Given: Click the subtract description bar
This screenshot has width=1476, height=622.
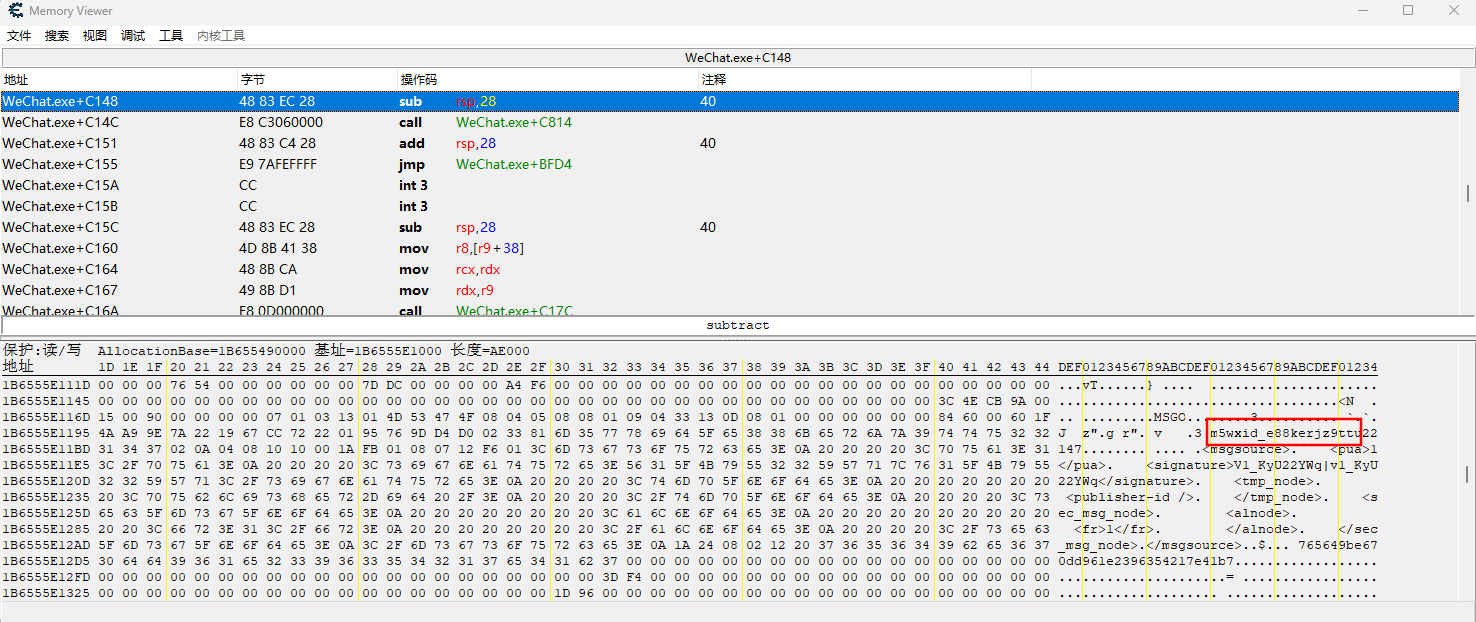Looking at the screenshot, I should click(x=738, y=325).
